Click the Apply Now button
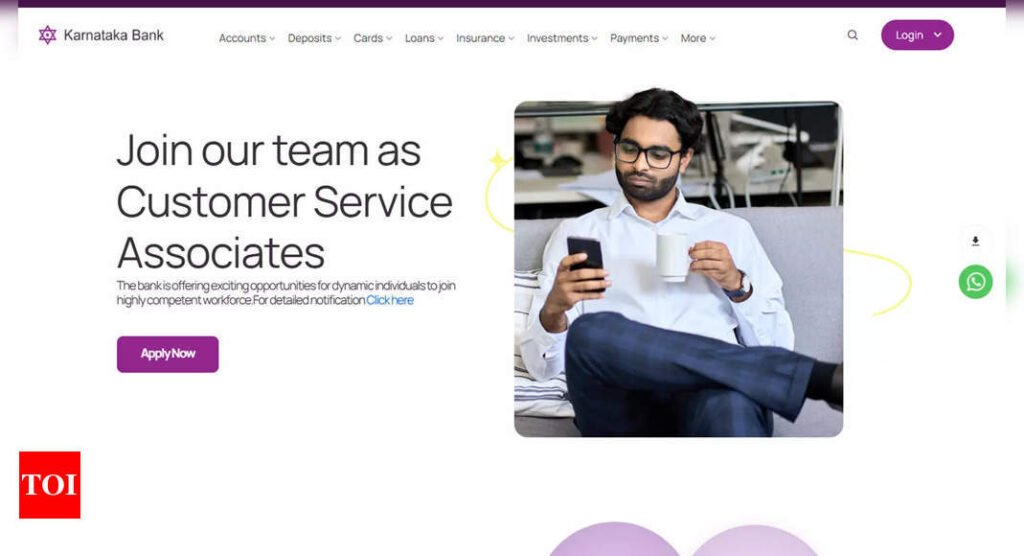The image size is (1024, 556). (168, 354)
